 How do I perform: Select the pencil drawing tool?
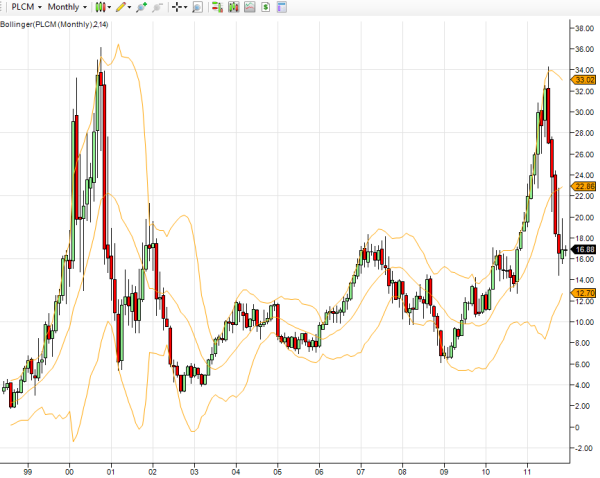[121, 7]
